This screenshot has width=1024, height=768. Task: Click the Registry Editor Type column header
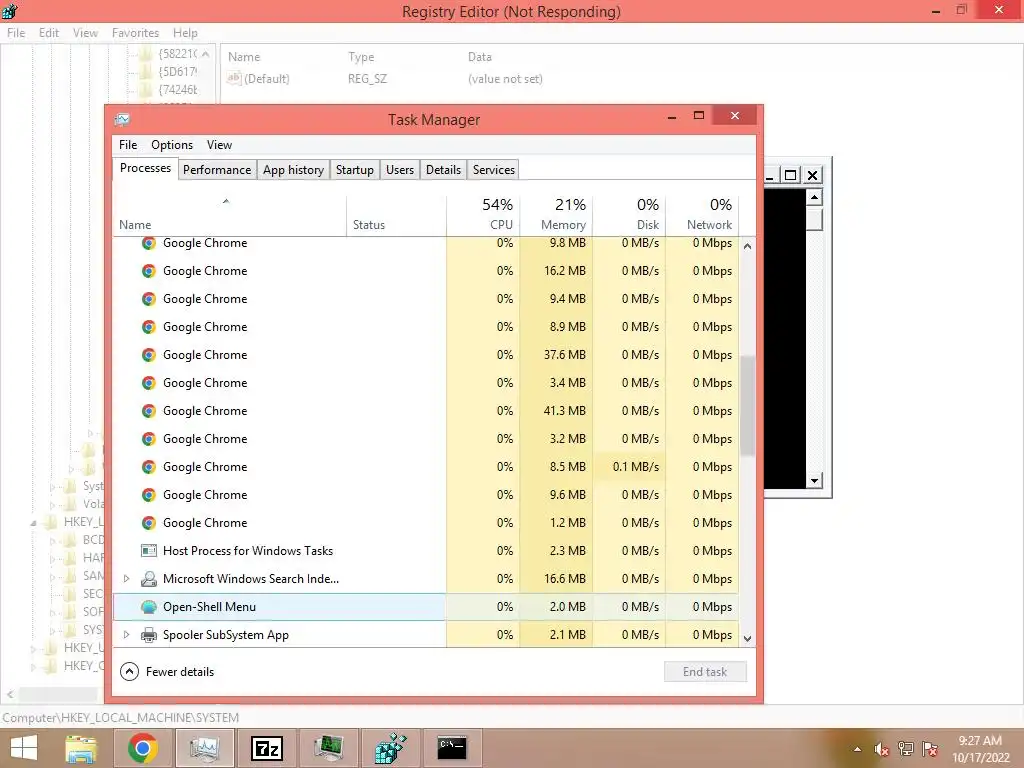361,57
